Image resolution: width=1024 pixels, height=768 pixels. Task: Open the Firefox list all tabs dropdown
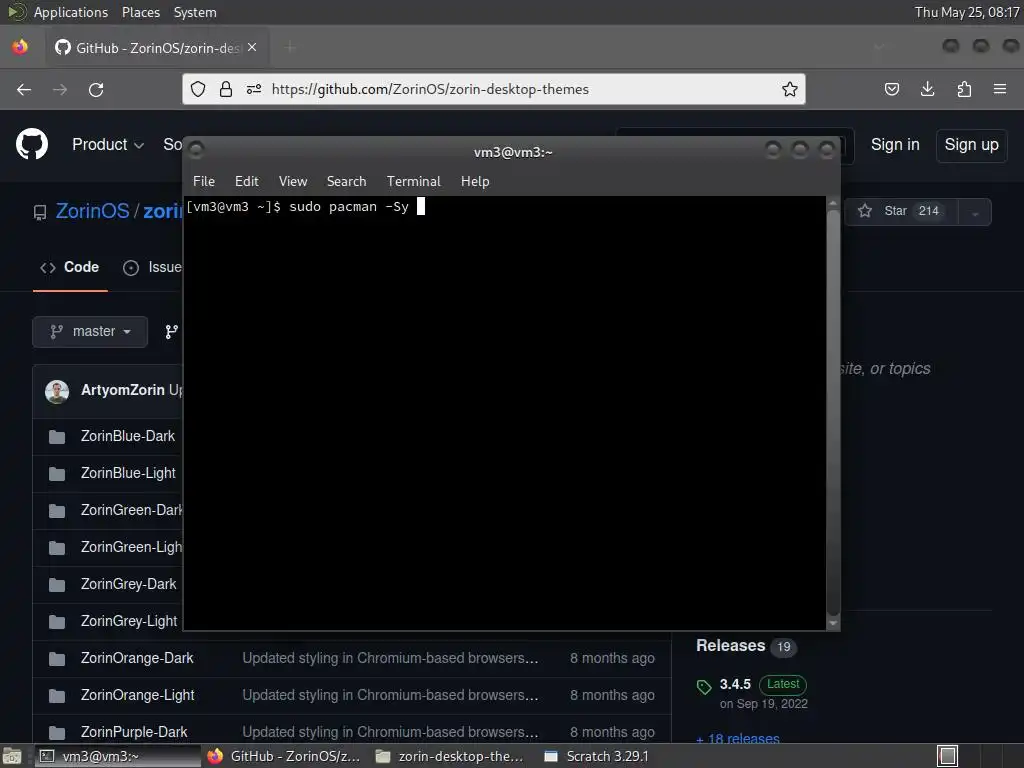tap(879, 47)
